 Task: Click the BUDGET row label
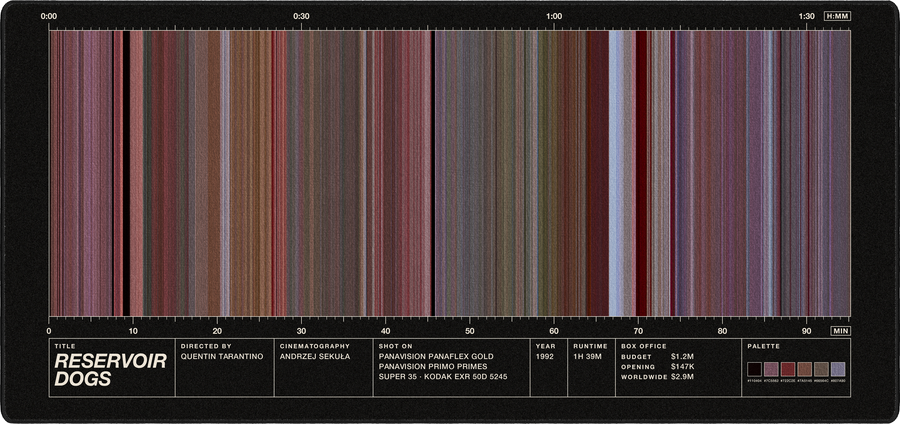636,357
